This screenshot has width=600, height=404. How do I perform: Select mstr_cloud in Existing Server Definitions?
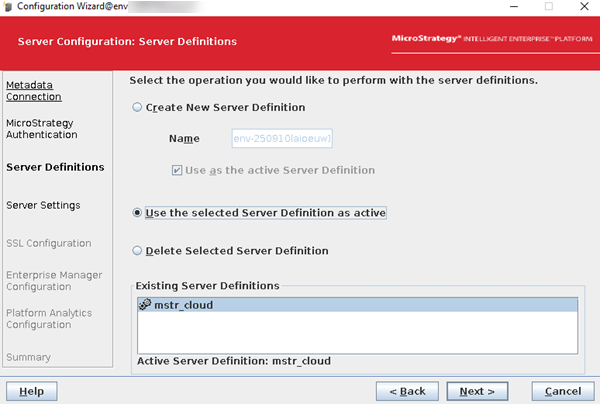183,306
